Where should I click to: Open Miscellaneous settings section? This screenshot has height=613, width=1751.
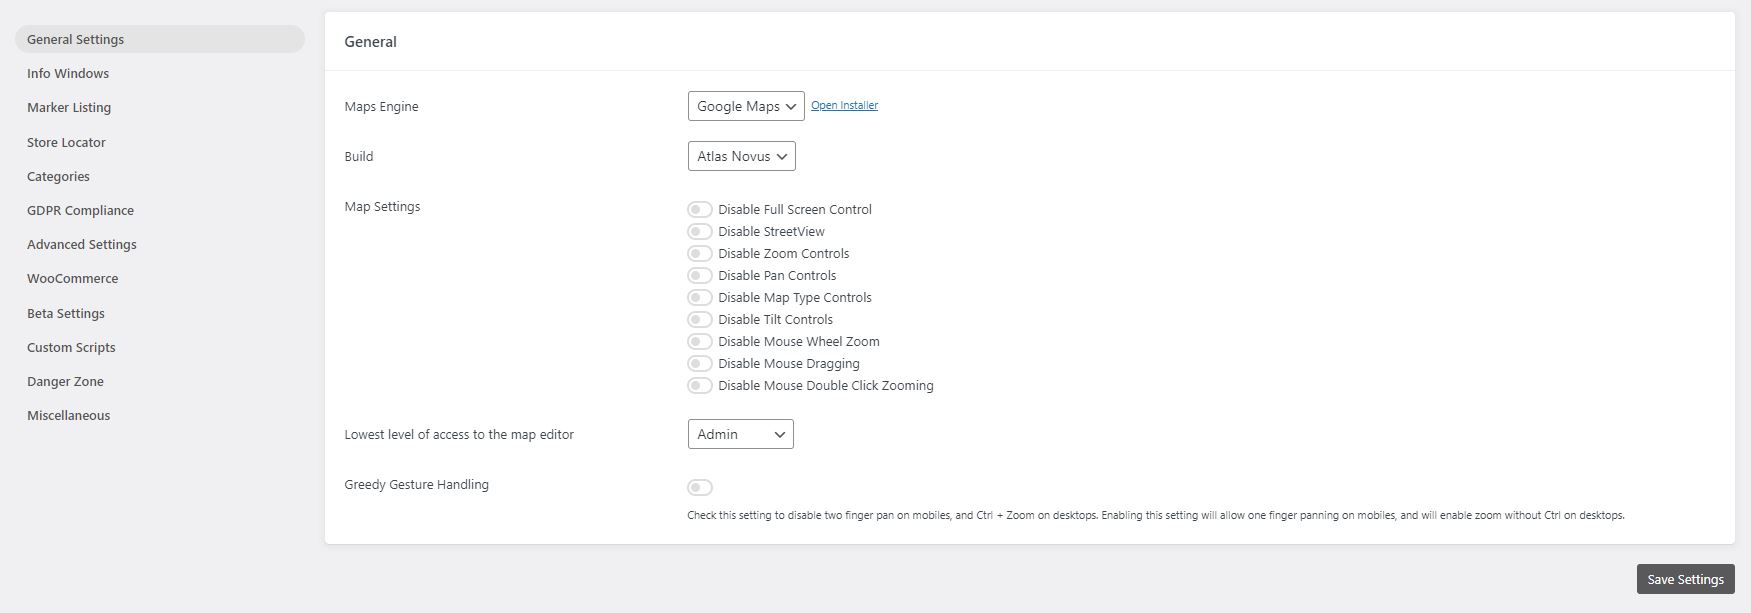click(69, 415)
